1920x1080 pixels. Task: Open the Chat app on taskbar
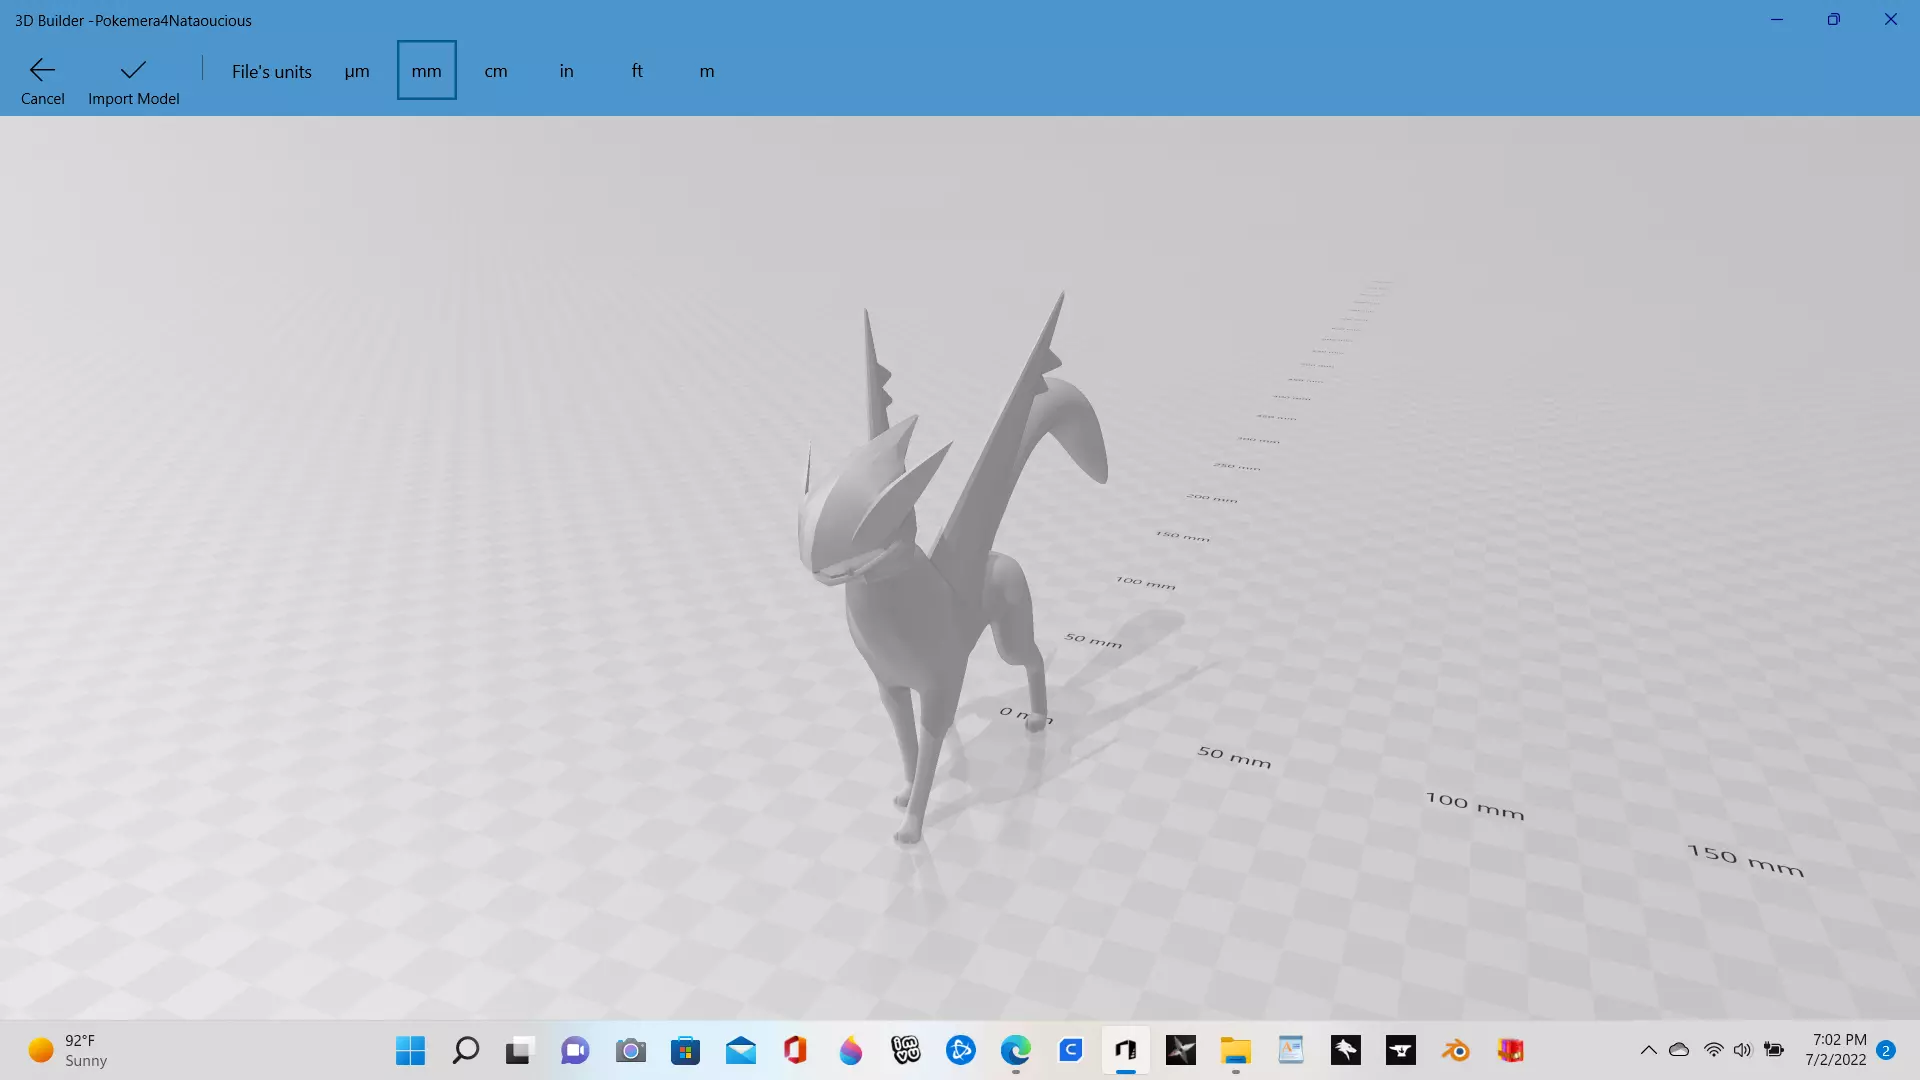[575, 1051]
